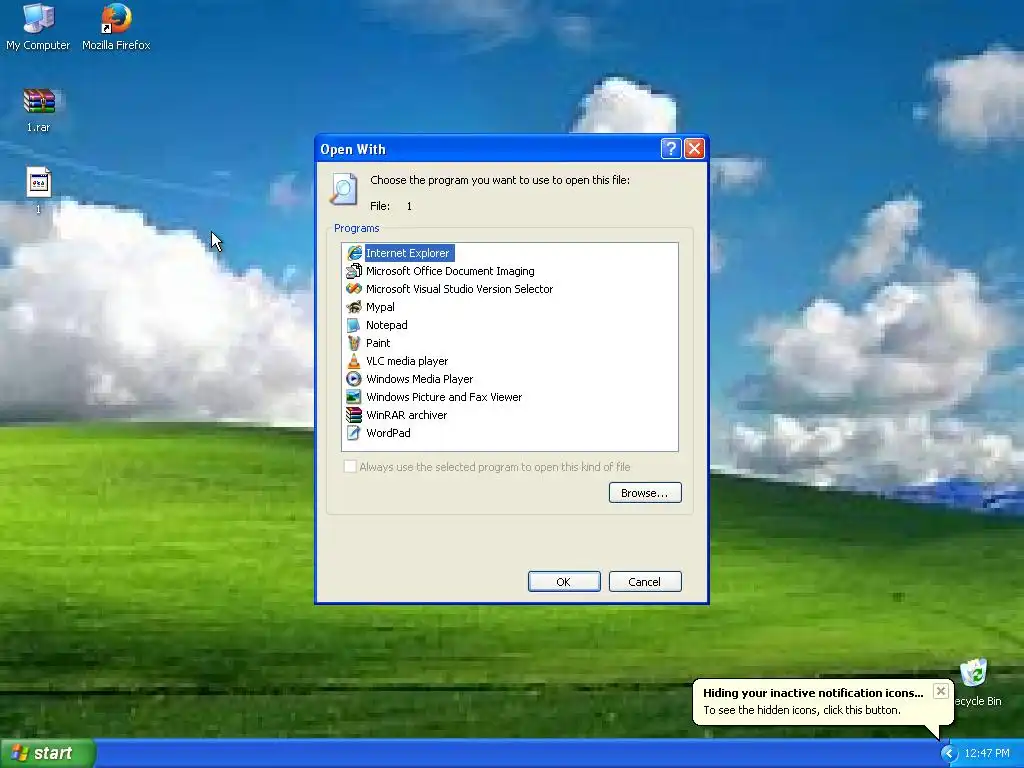Choose Windows Picture and Fax Viewer entry
Image resolution: width=1024 pixels, height=768 pixels.
coord(444,396)
